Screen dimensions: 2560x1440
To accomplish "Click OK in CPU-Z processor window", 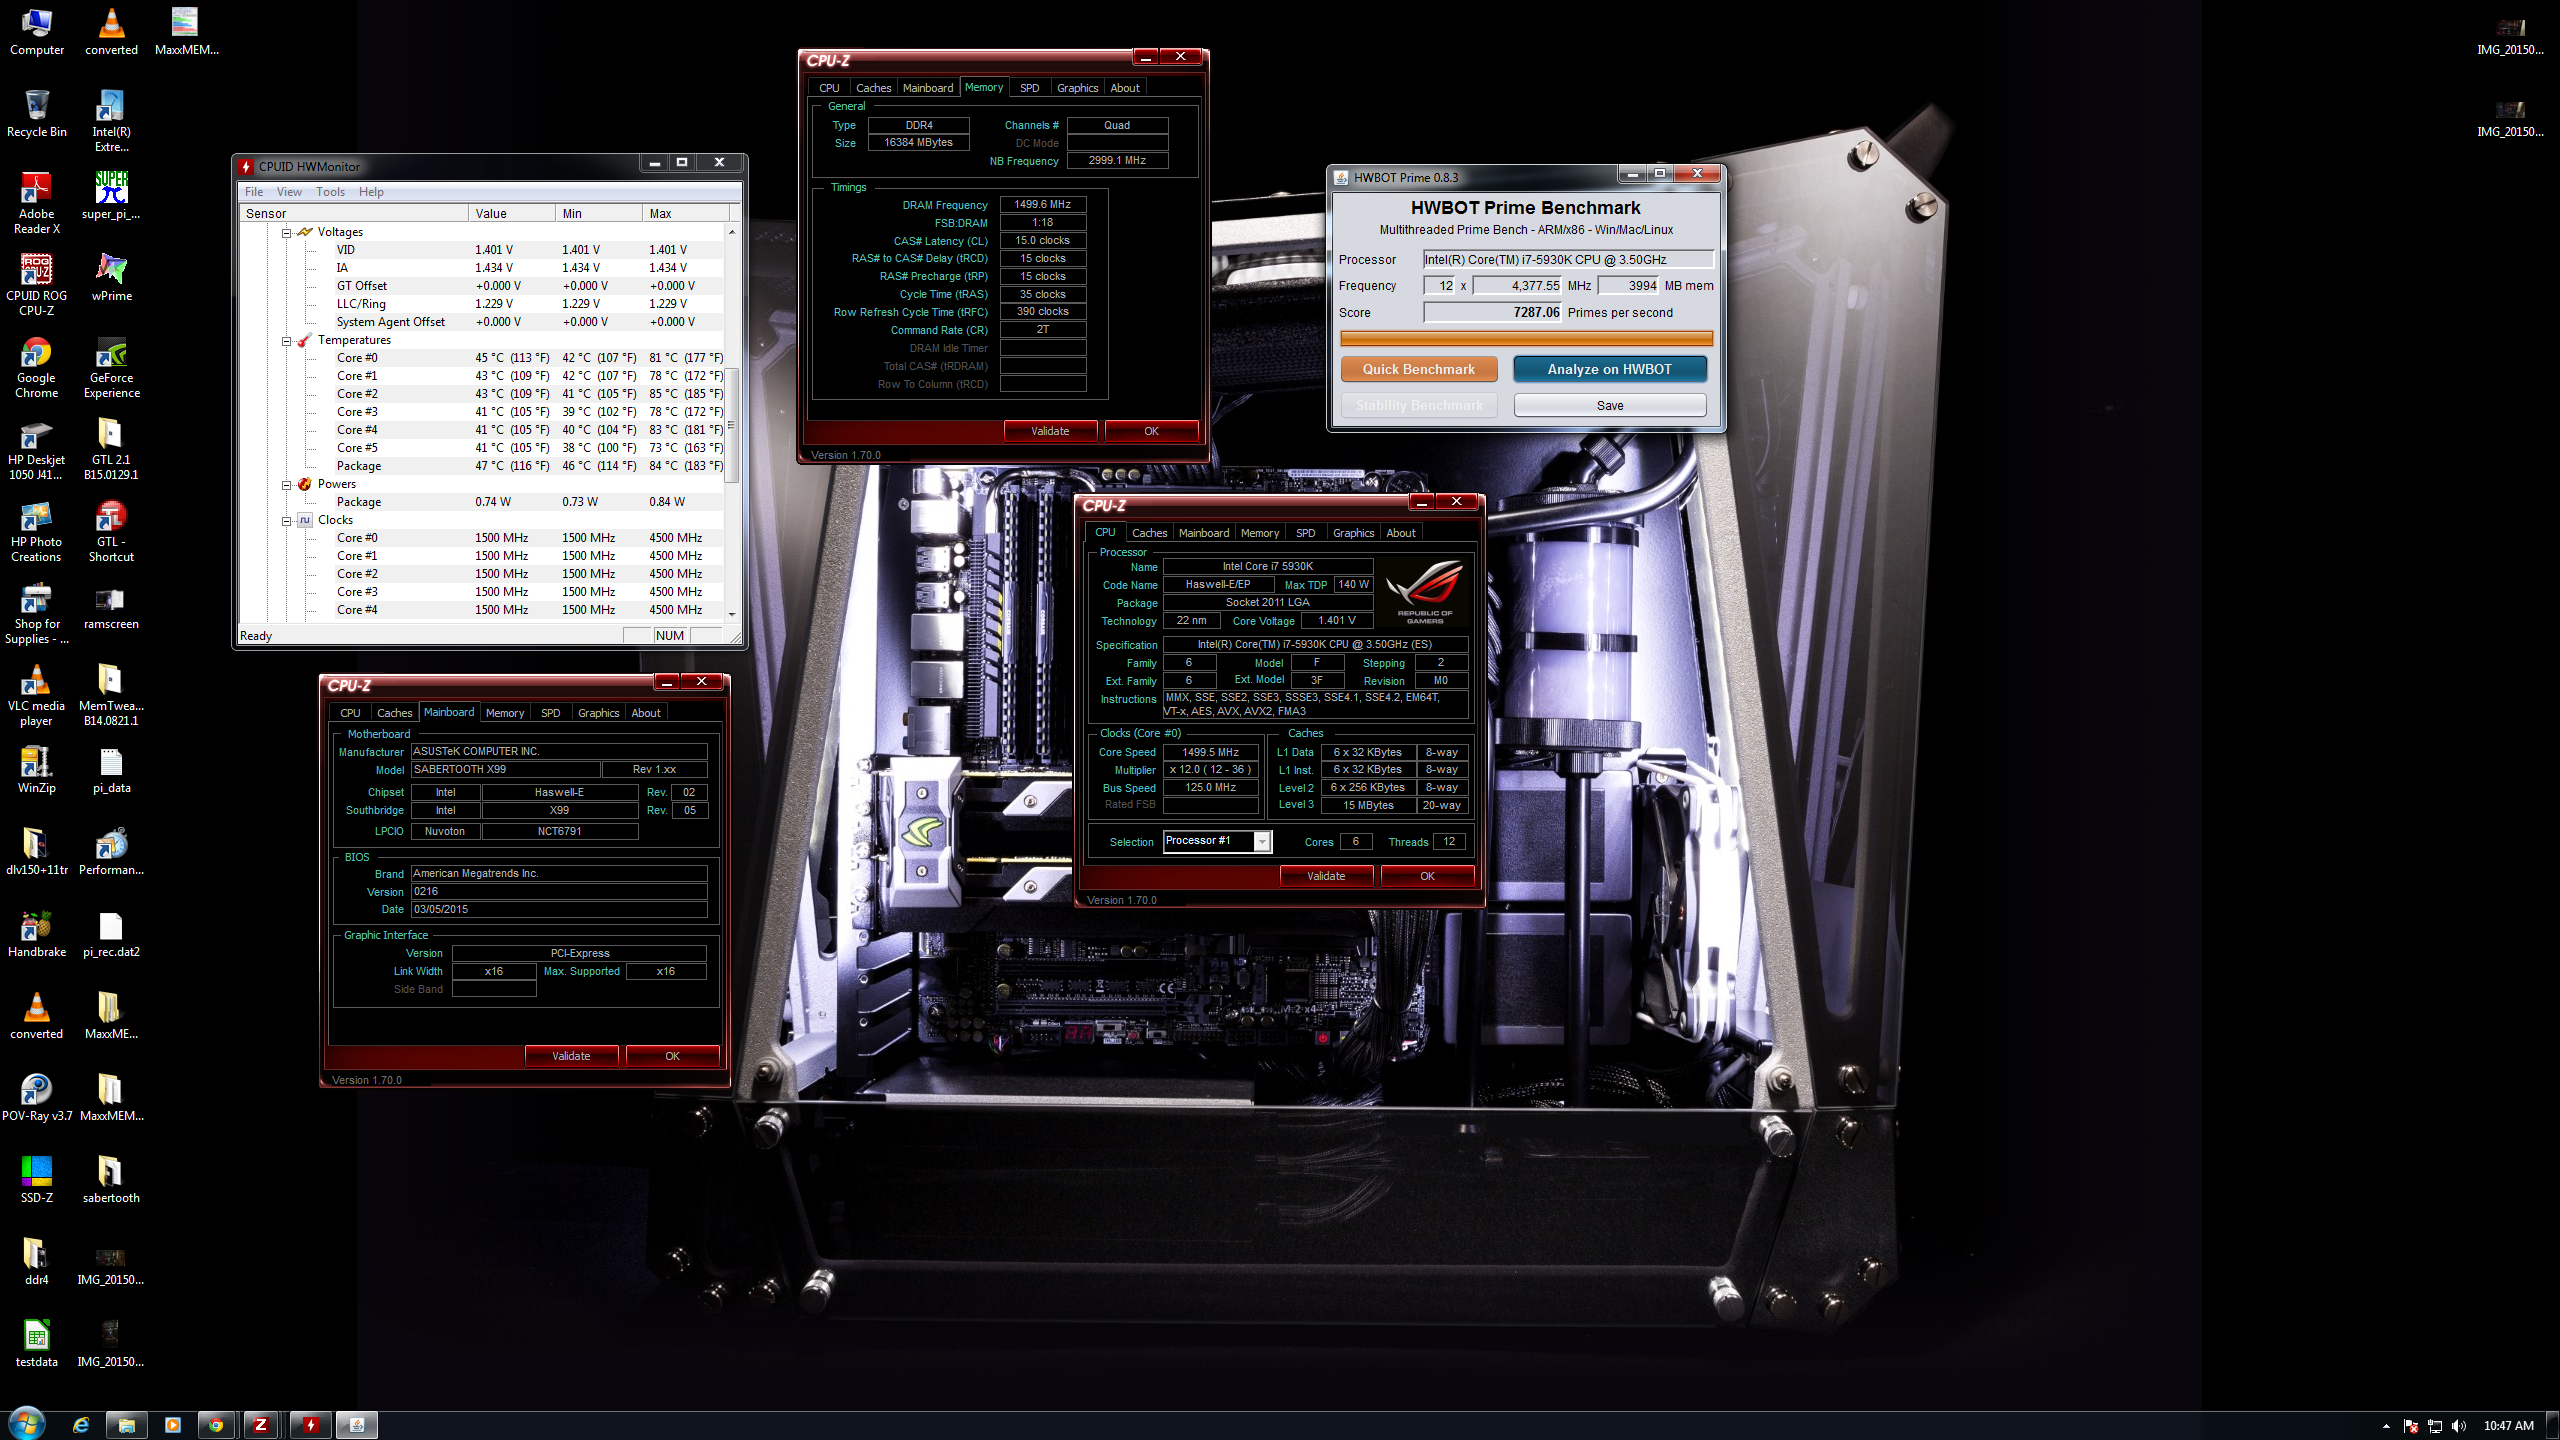I will (1427, 876).
